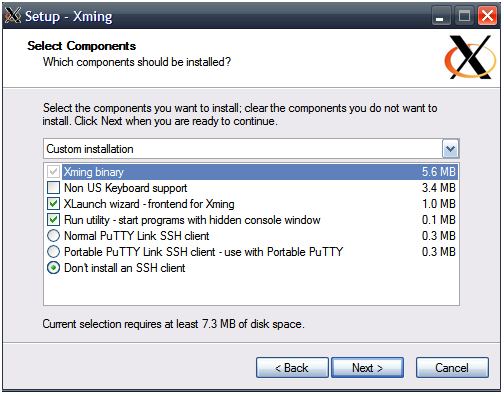Viewport: 503px width, 394px height.
Task: Toggle the greyed Xming binary checkbox
Action: [x=53, y=172]
